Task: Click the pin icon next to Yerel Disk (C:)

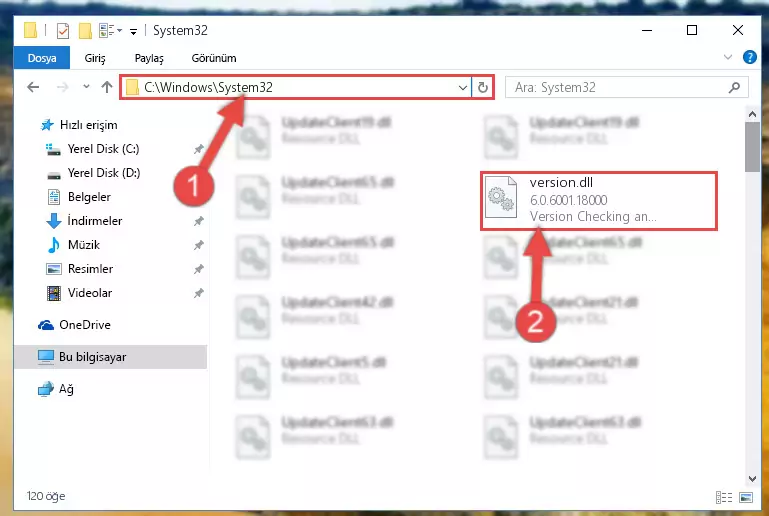Action: point(199,149)
